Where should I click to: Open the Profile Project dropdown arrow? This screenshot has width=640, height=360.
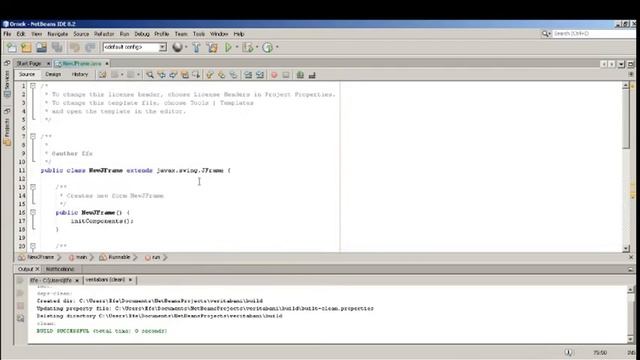(277, 47)
